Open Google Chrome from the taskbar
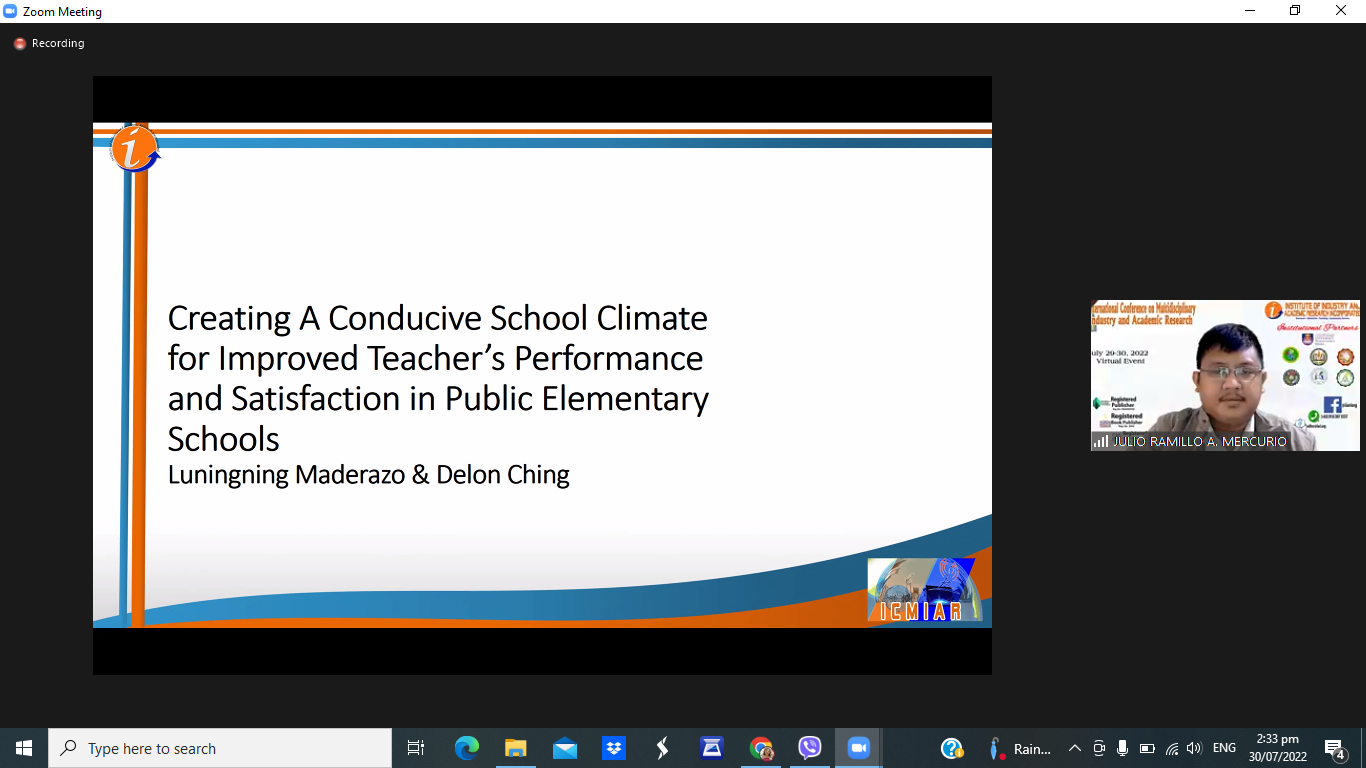Image resolution: width=1366 pixels, height=768 pixels. coord(761,748)
